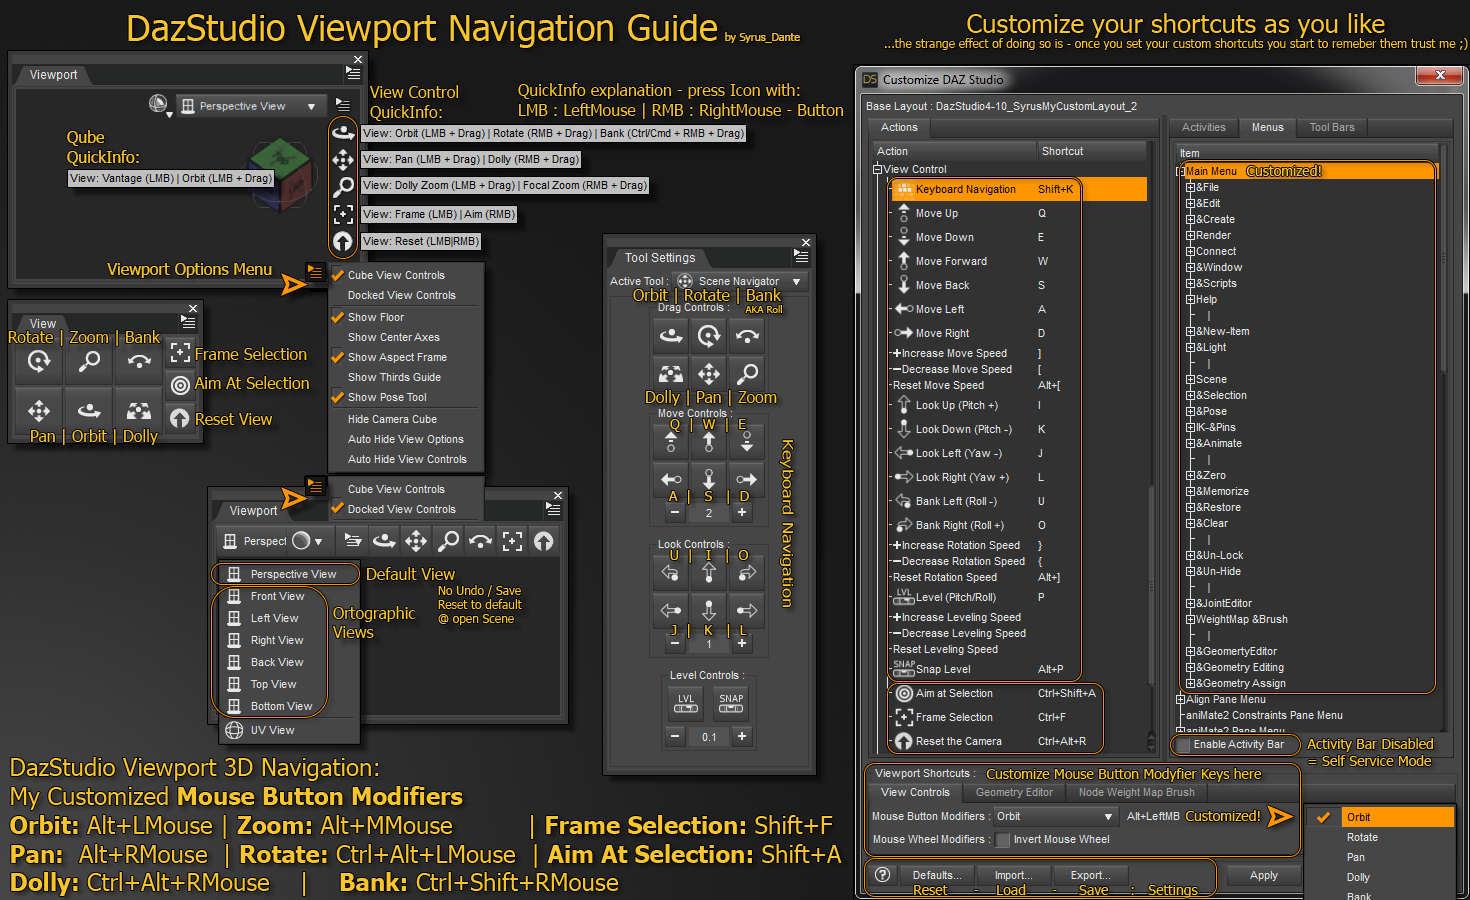Uncheck Show Aspect Frame in the options menu
1470x900 pixels.
(x=397, y=357)
